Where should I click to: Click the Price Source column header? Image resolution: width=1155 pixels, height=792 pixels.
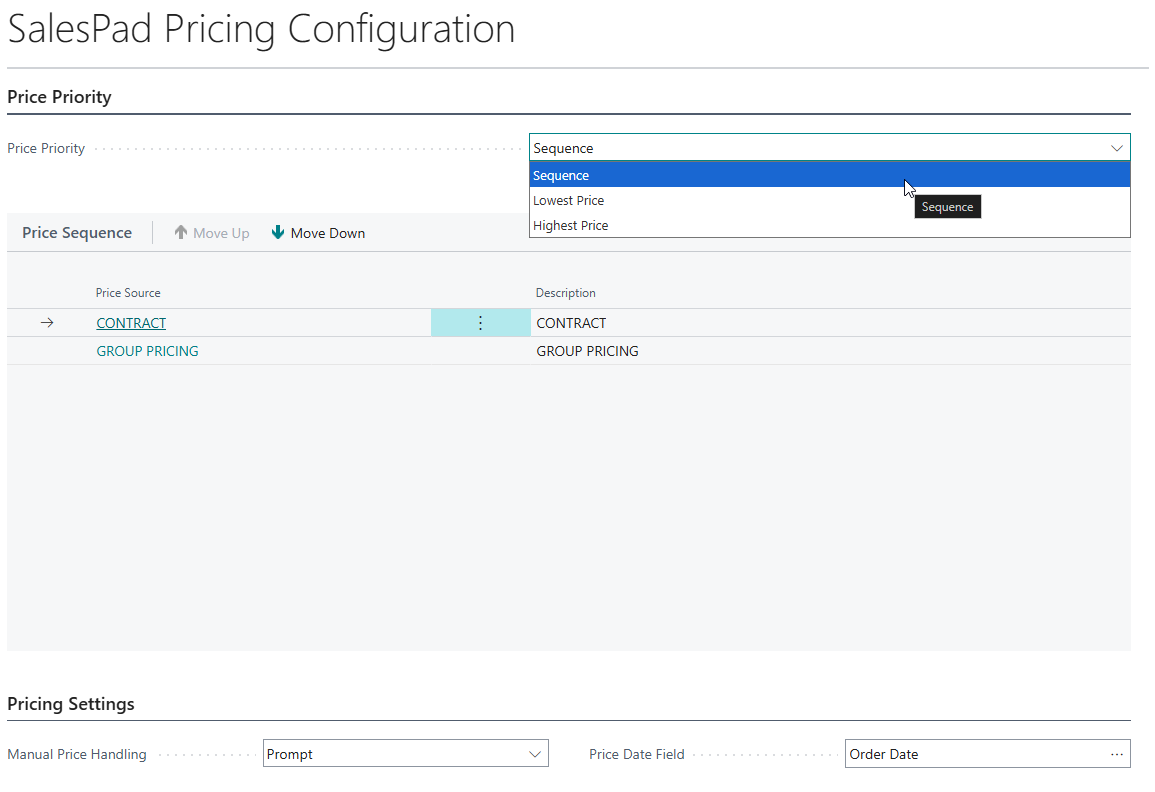tap(128, 292)
